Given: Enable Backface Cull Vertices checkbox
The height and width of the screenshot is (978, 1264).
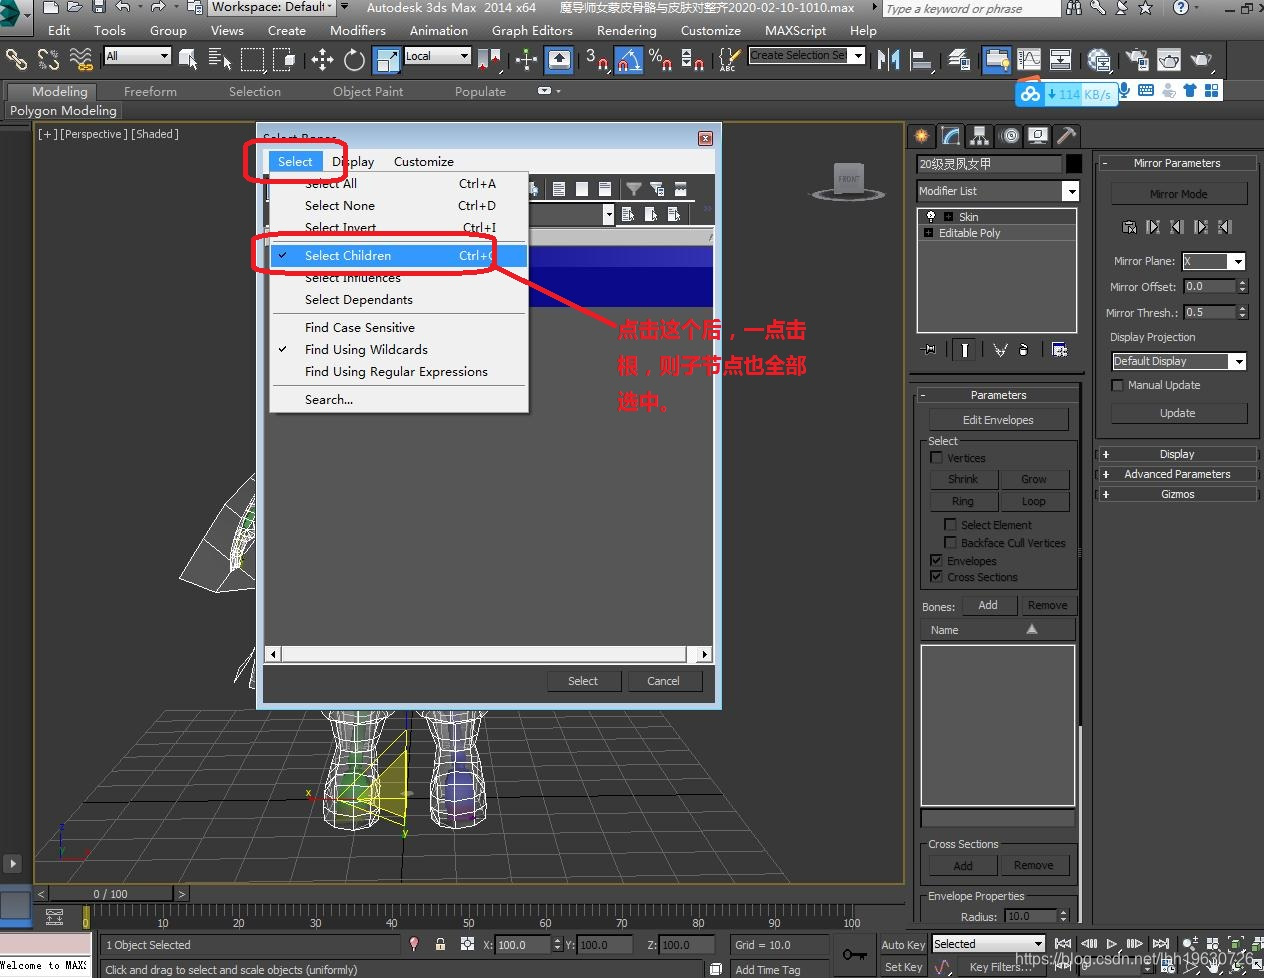Looking at the screenshot, I should coord(951,543).
